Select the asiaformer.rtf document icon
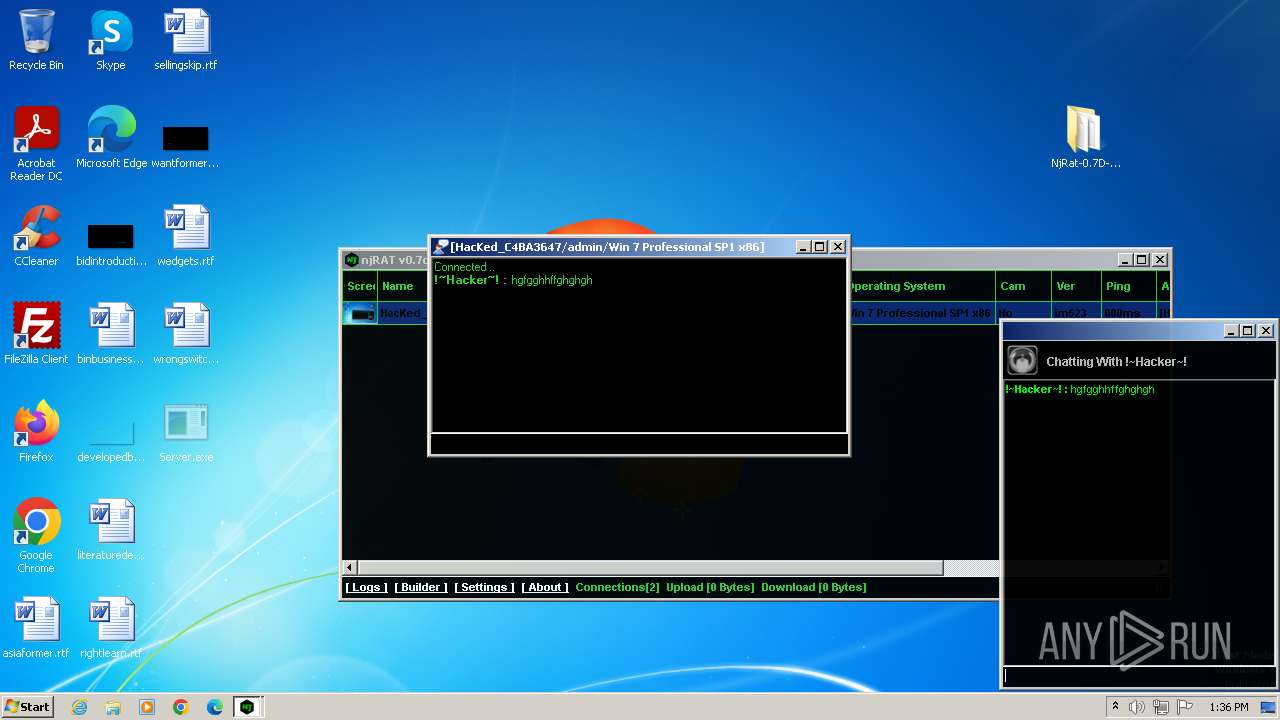The height and width of the screenshot is (720, 1280). coord(36,628)
